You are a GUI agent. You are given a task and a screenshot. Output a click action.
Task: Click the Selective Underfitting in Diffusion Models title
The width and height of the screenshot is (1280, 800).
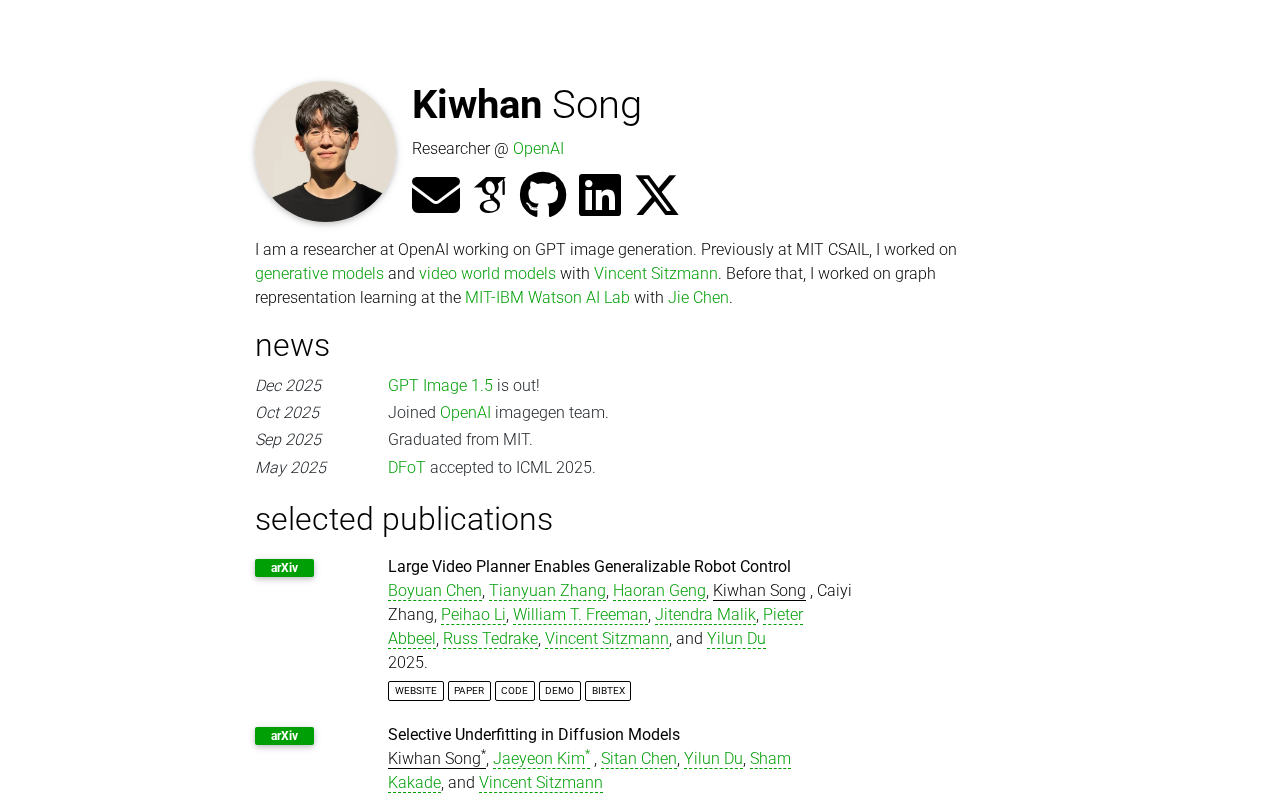coord(534,735)
